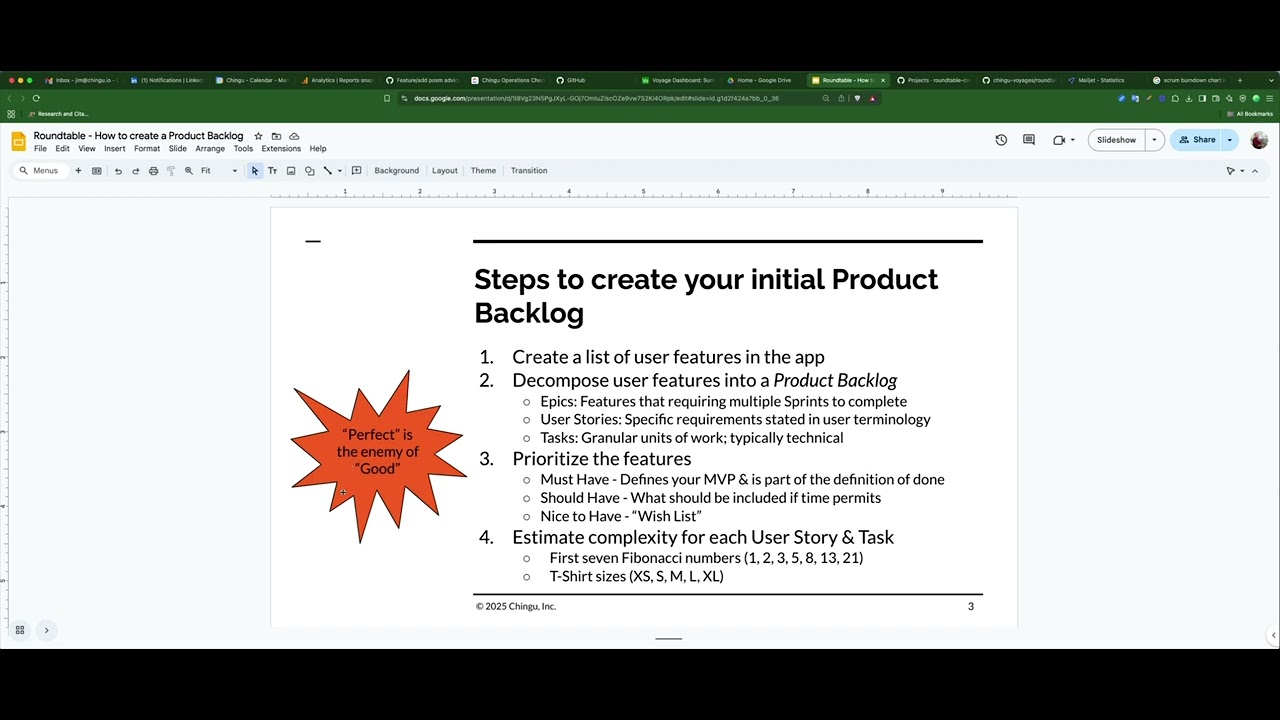
Task: Open the Tools menu
Action: (243, 149)
